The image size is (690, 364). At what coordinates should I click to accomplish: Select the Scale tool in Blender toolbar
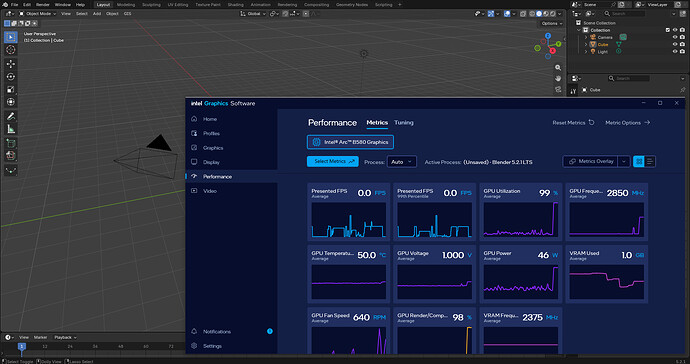[11, 89]
